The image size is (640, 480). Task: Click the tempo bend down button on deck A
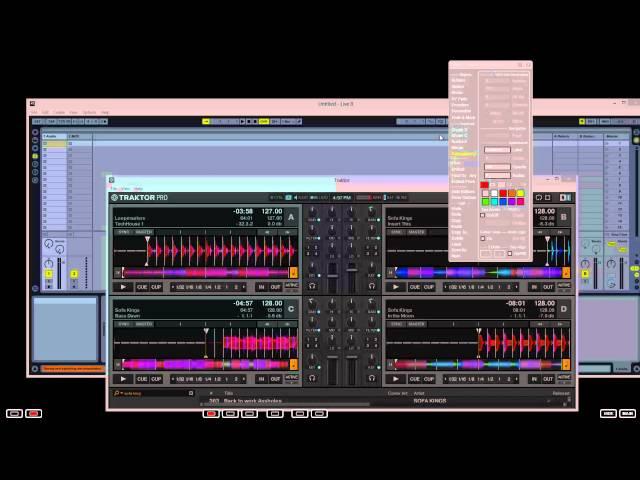coord(267,232)
